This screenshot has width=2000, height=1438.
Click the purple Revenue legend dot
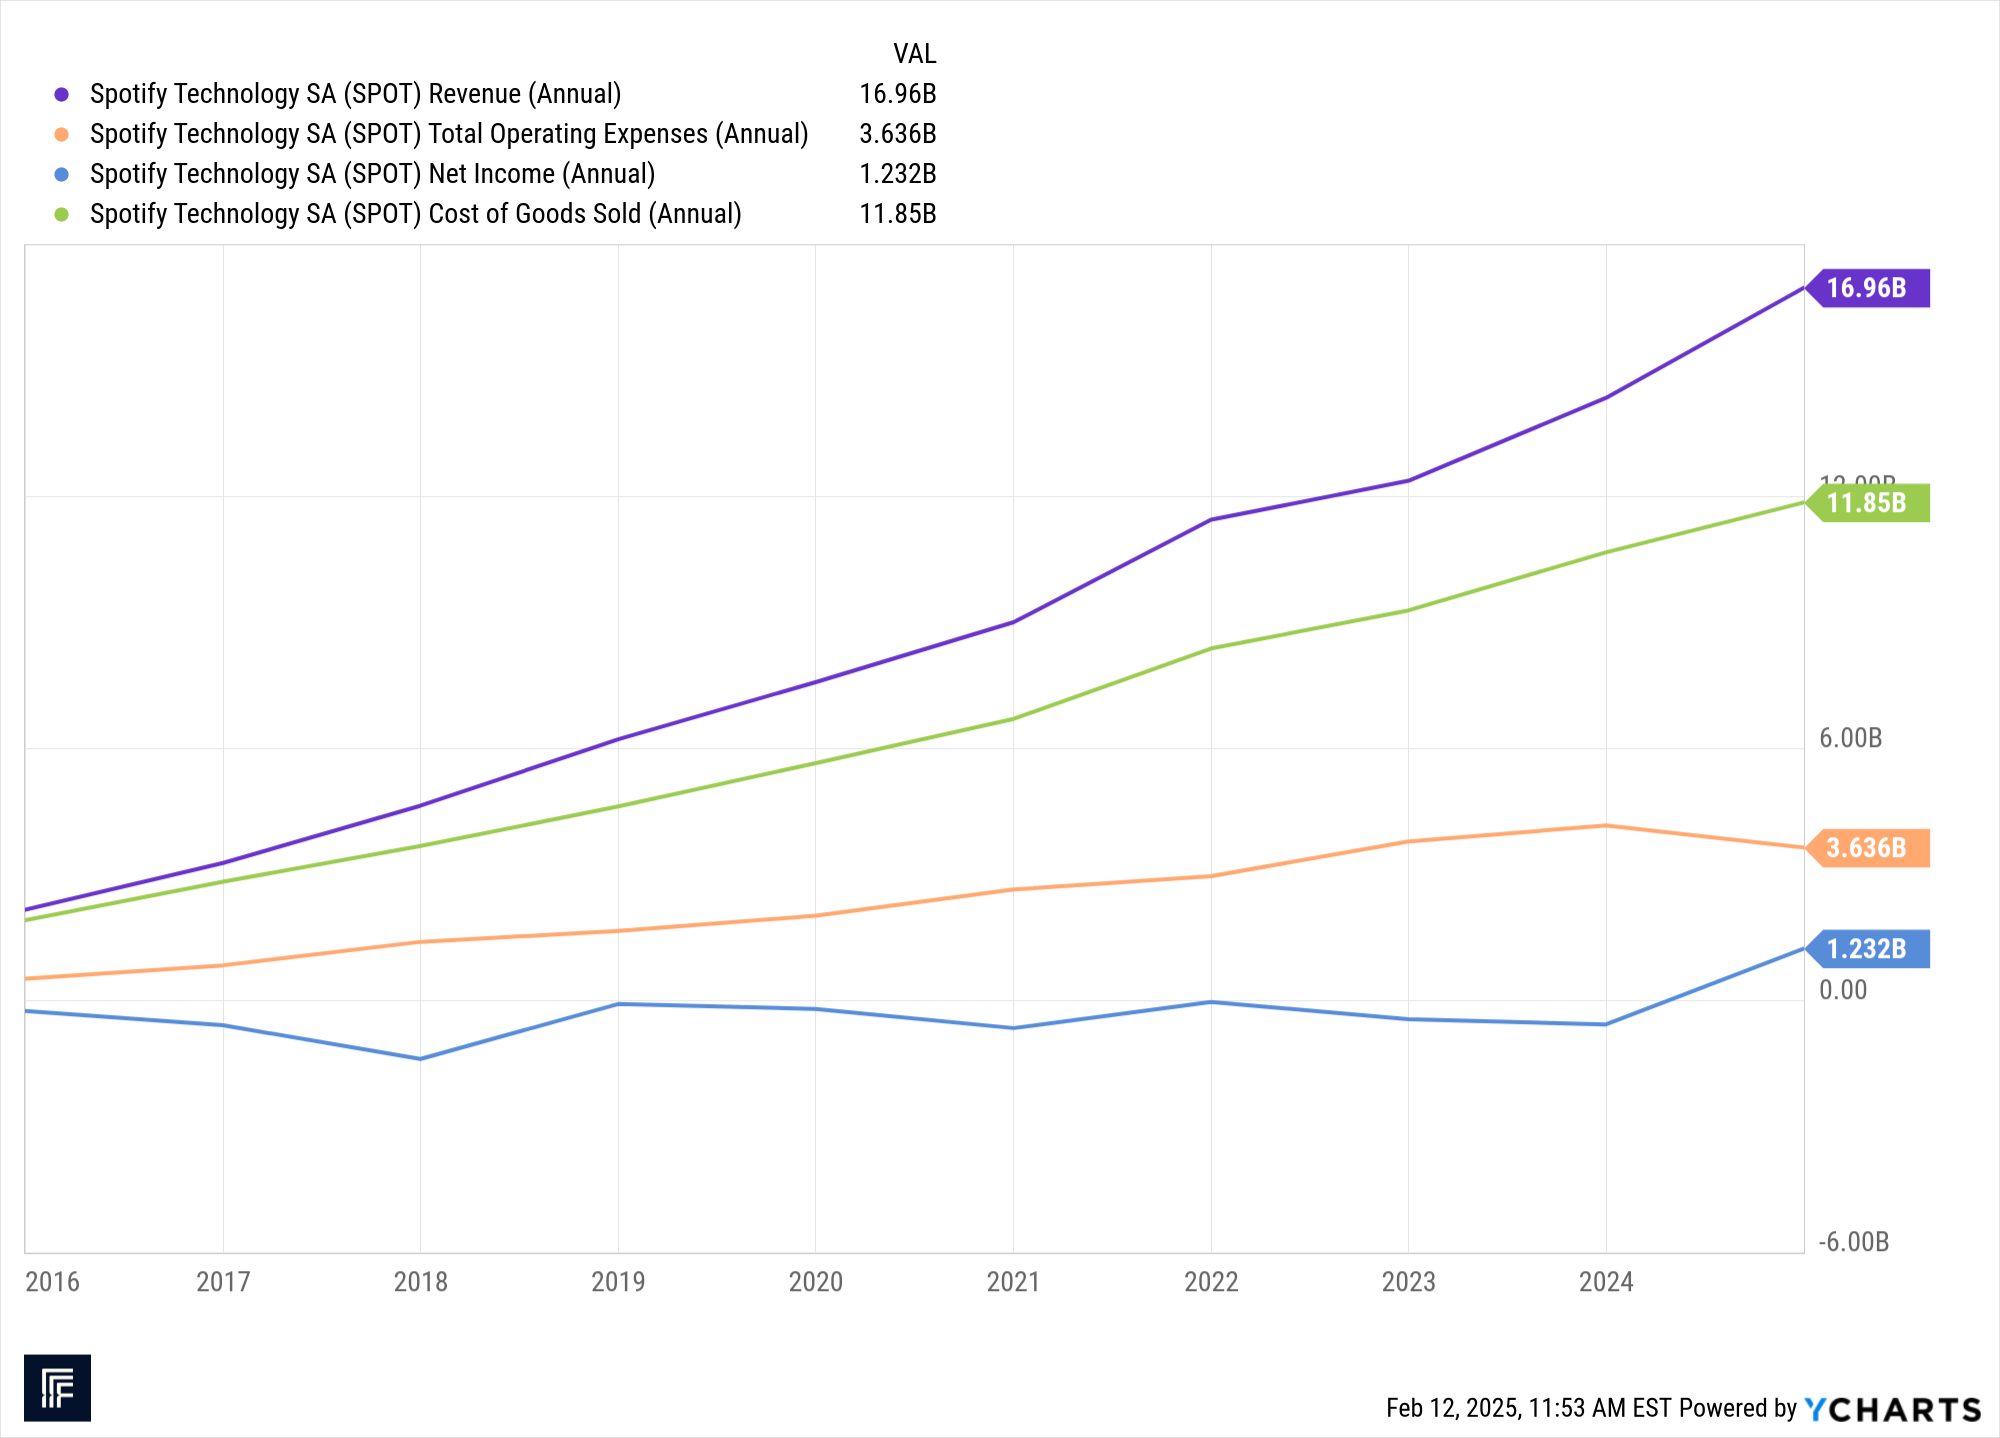(x=62, y=94)
